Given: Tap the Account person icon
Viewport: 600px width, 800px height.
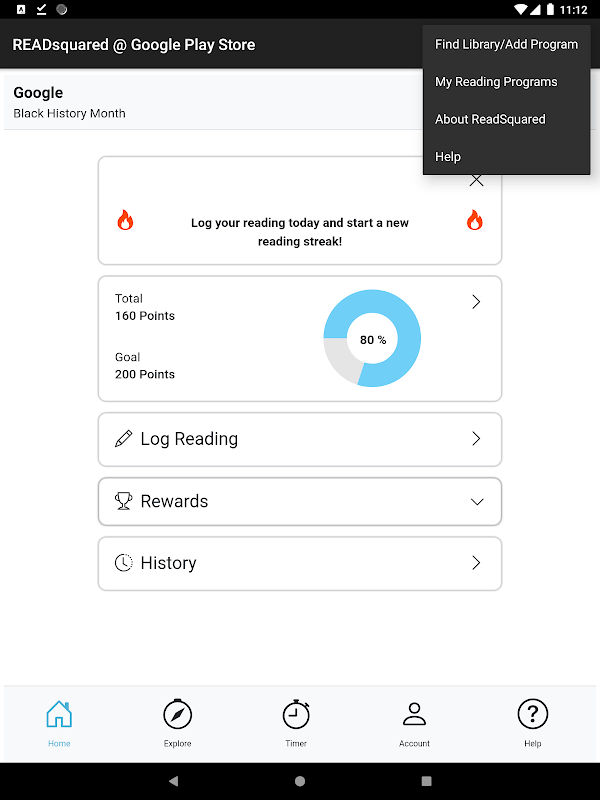Looking at the screenshot, I should 414,714.
